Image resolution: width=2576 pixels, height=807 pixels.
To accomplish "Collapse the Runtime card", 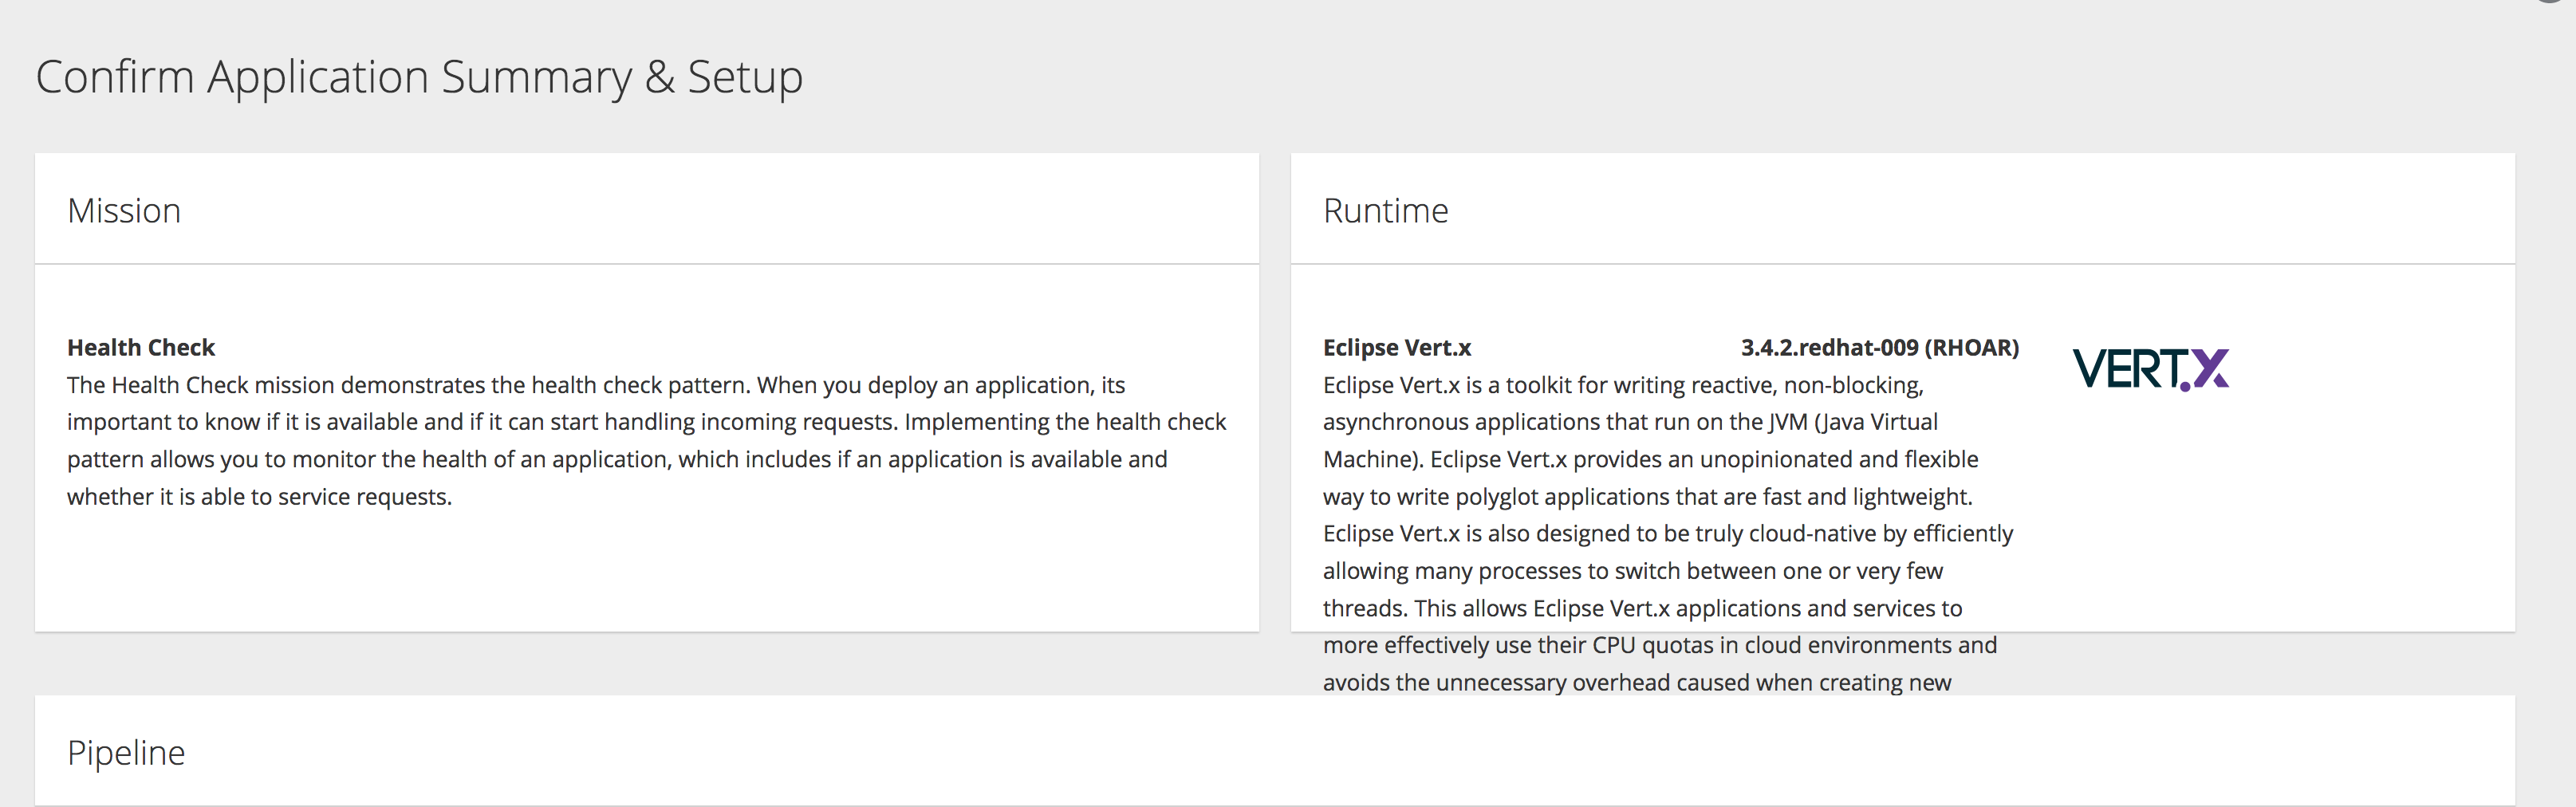I will coord(1385,210).
